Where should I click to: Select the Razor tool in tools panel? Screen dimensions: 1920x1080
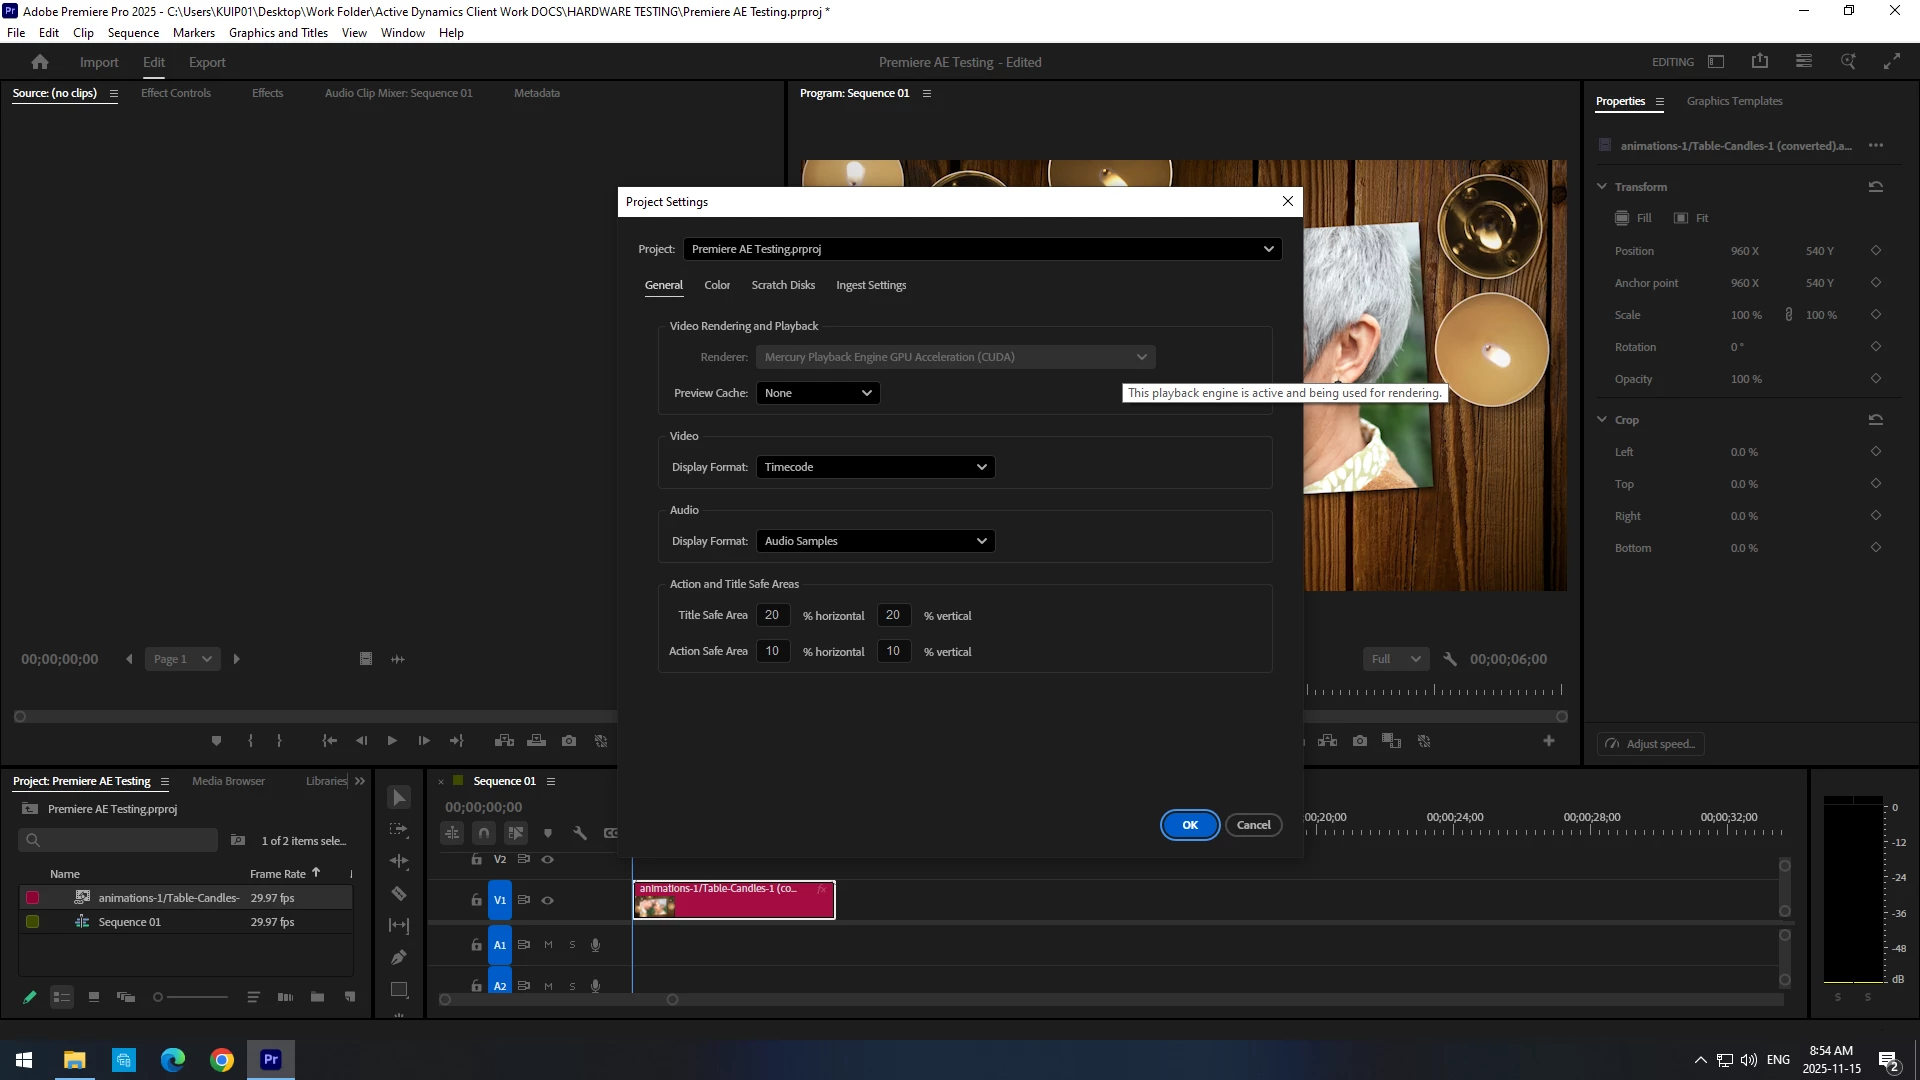pos(399,893)
